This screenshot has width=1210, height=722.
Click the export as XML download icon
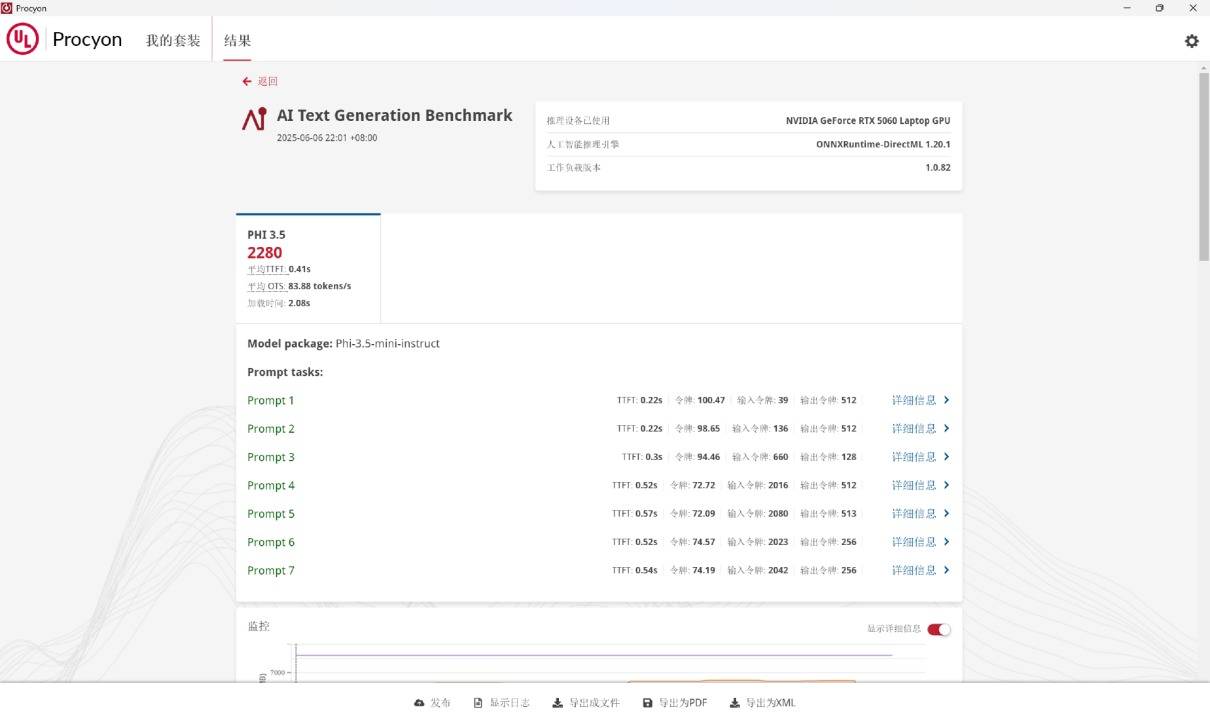click(x=735, y=703)
